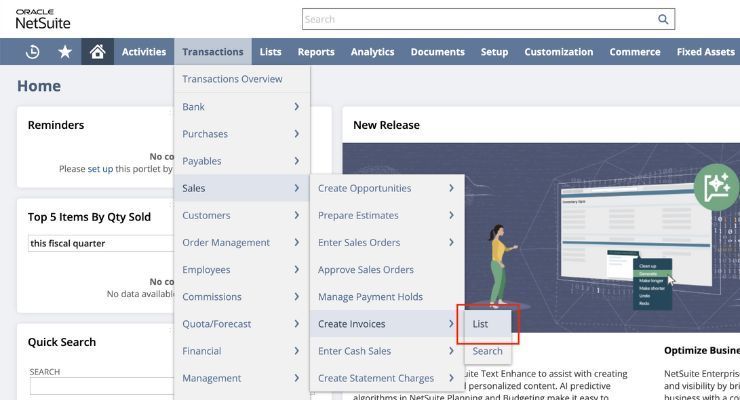Image resolution: width=740 pixels, height=400 pixels.
Task: Click the Quick Search input field
Action: click(x=101, y=386)
